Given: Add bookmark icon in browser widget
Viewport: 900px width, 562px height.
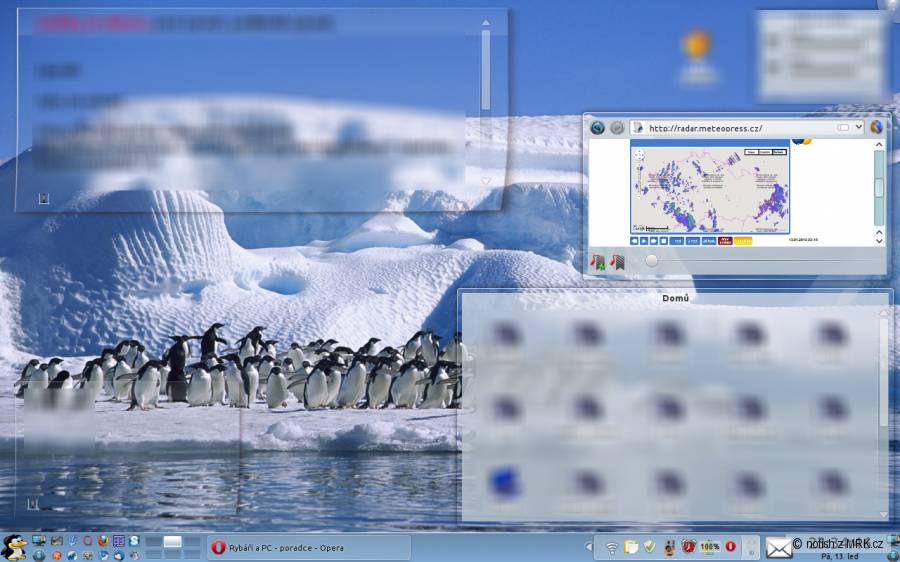Looking at the screenshot, I should coord(597,262).
